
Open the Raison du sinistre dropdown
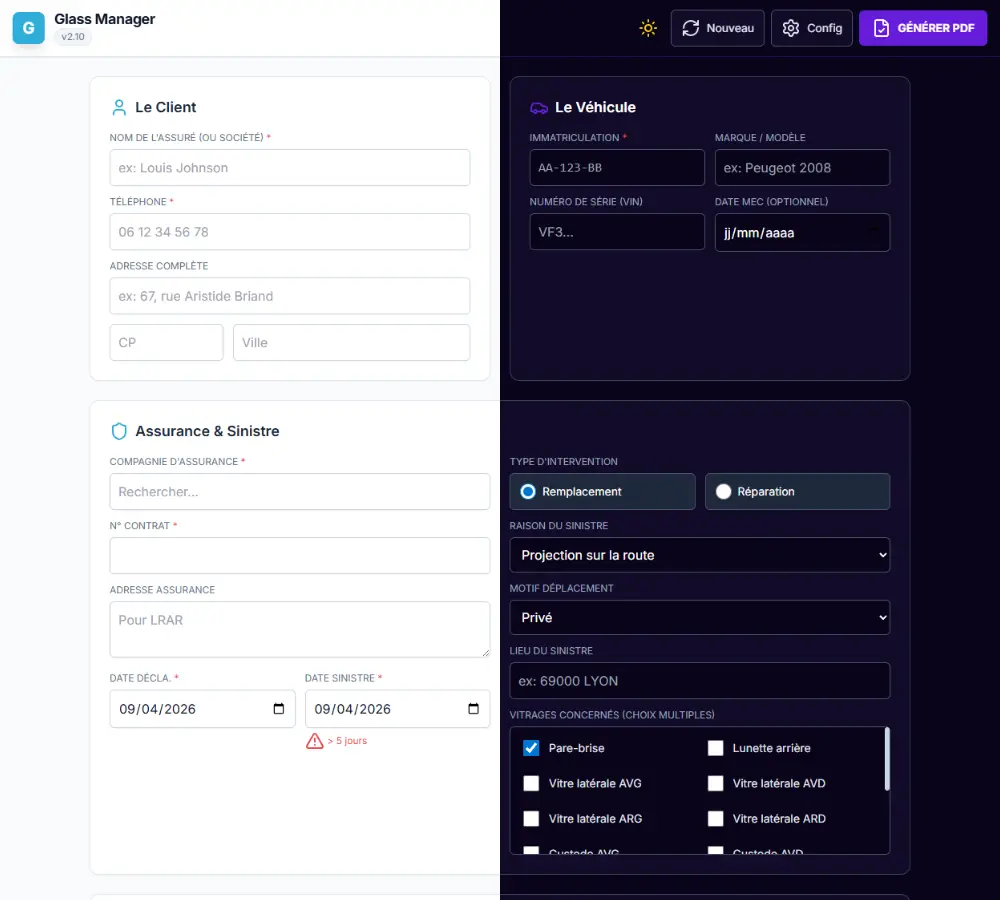pyautogui.click(x=699, y=555)
